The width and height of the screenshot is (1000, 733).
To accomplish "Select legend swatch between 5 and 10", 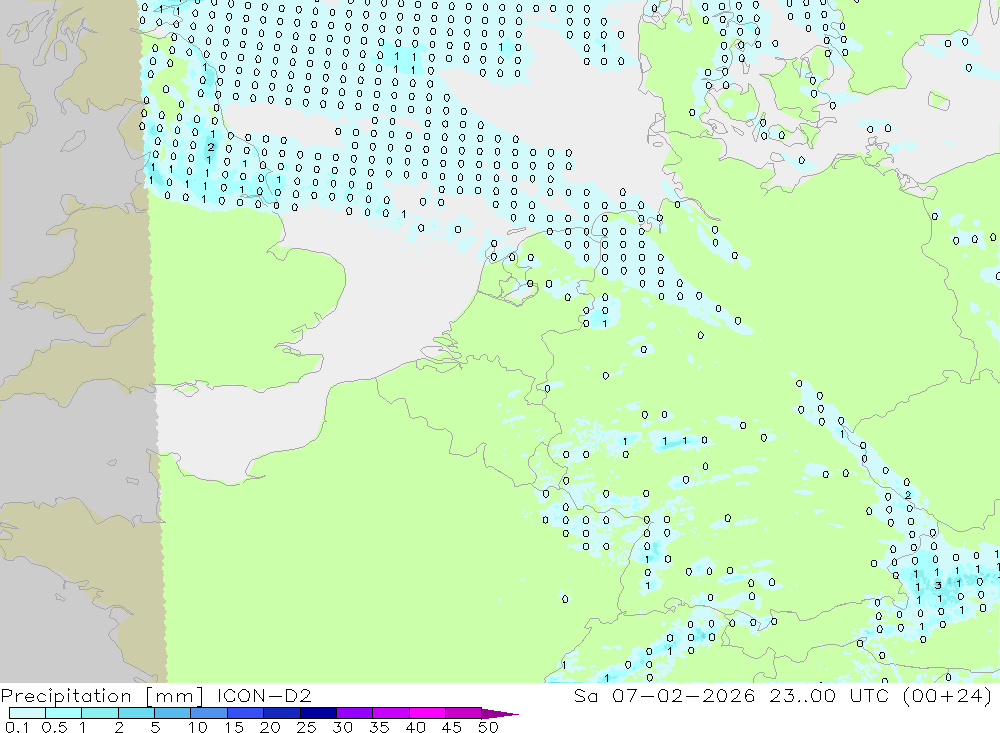I will [x=172, y=713].
